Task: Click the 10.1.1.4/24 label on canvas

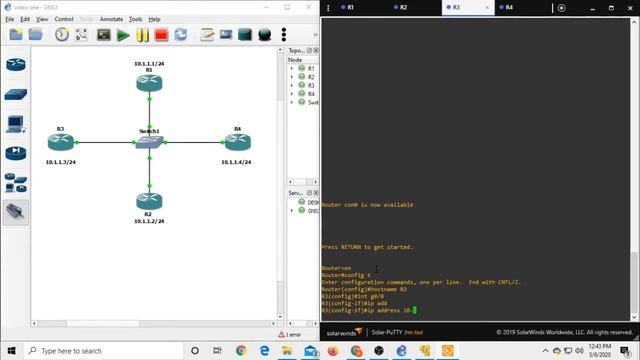Action: tap(236, 162)
